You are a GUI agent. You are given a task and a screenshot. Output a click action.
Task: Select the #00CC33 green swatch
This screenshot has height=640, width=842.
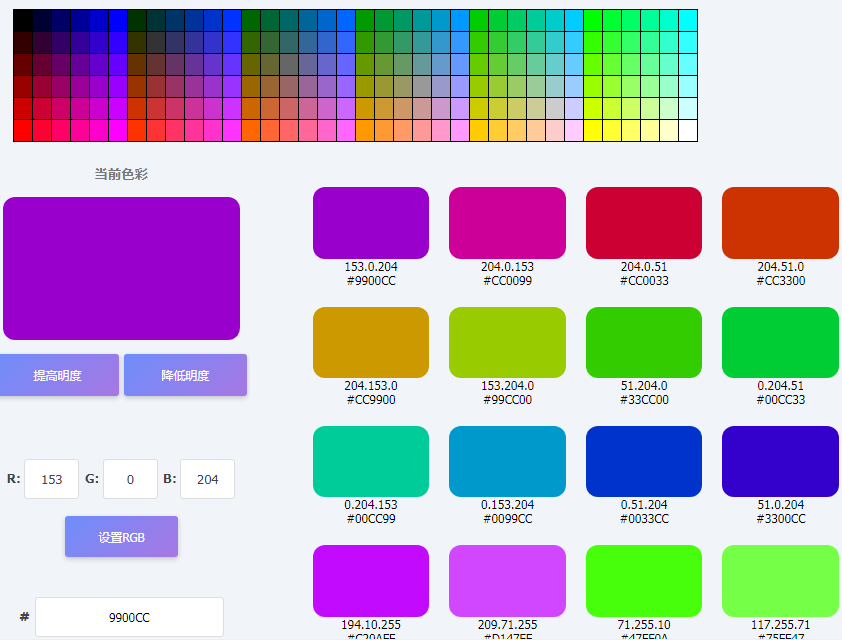780,342
